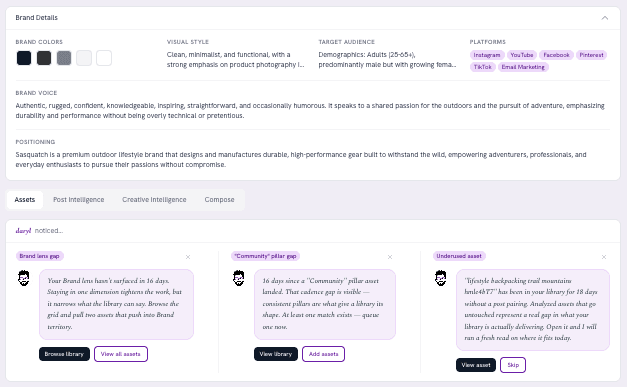Click the Brand Details header title

point(36,18)
